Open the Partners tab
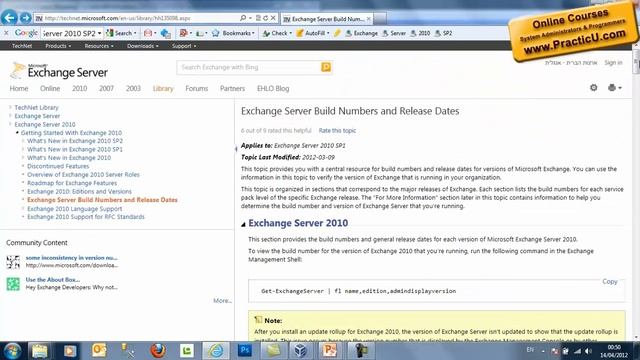Image resolution: width=640 pixels, height=360 pixels. [x=232, y=88]
